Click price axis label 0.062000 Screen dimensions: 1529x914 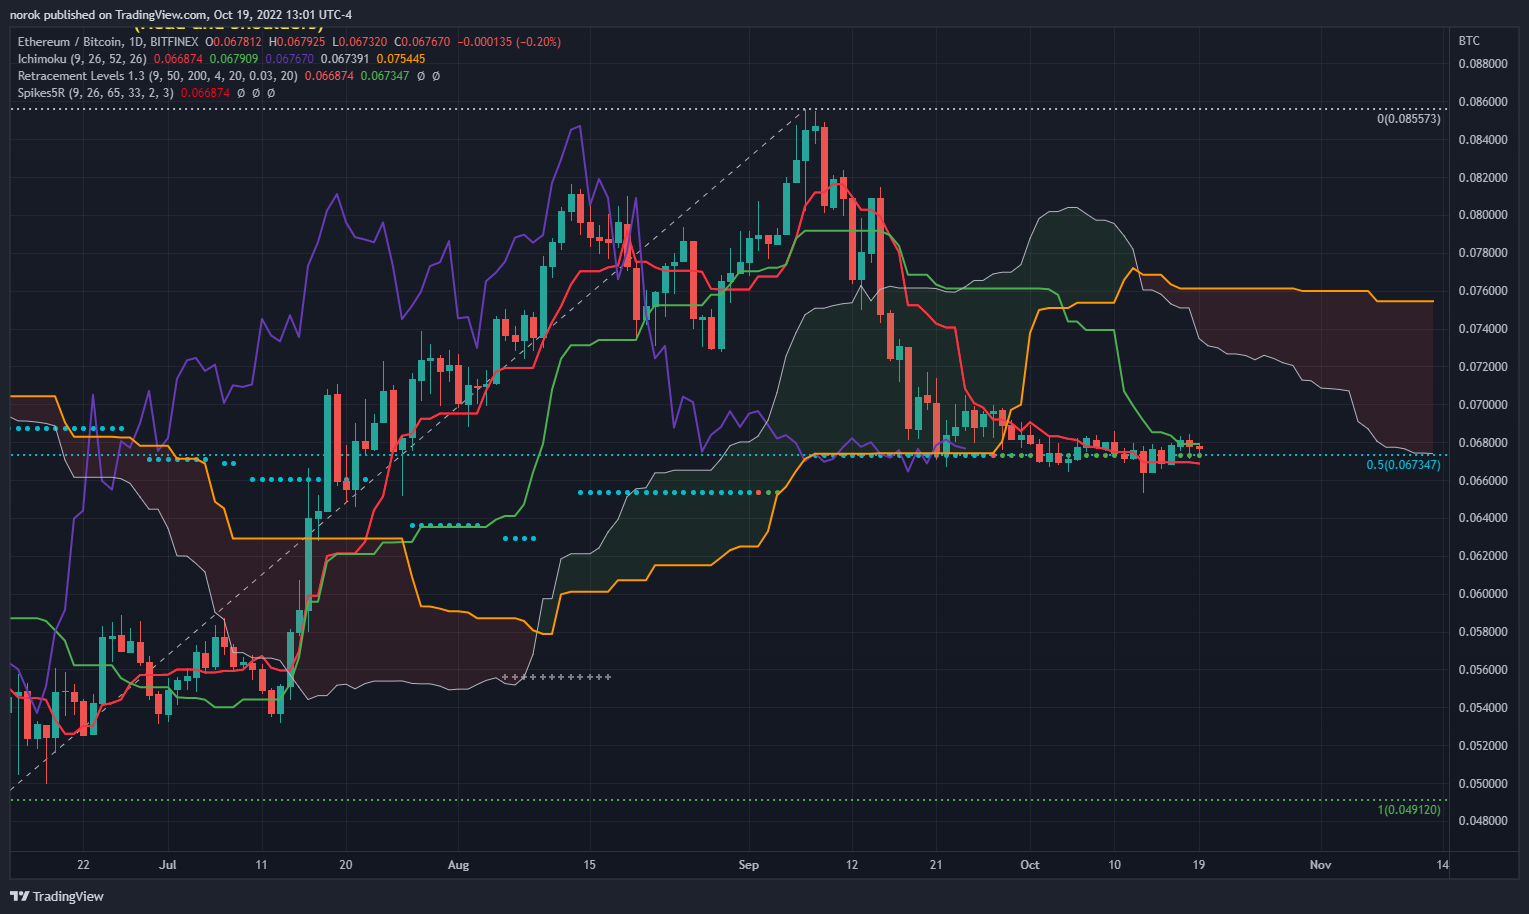1483,556
